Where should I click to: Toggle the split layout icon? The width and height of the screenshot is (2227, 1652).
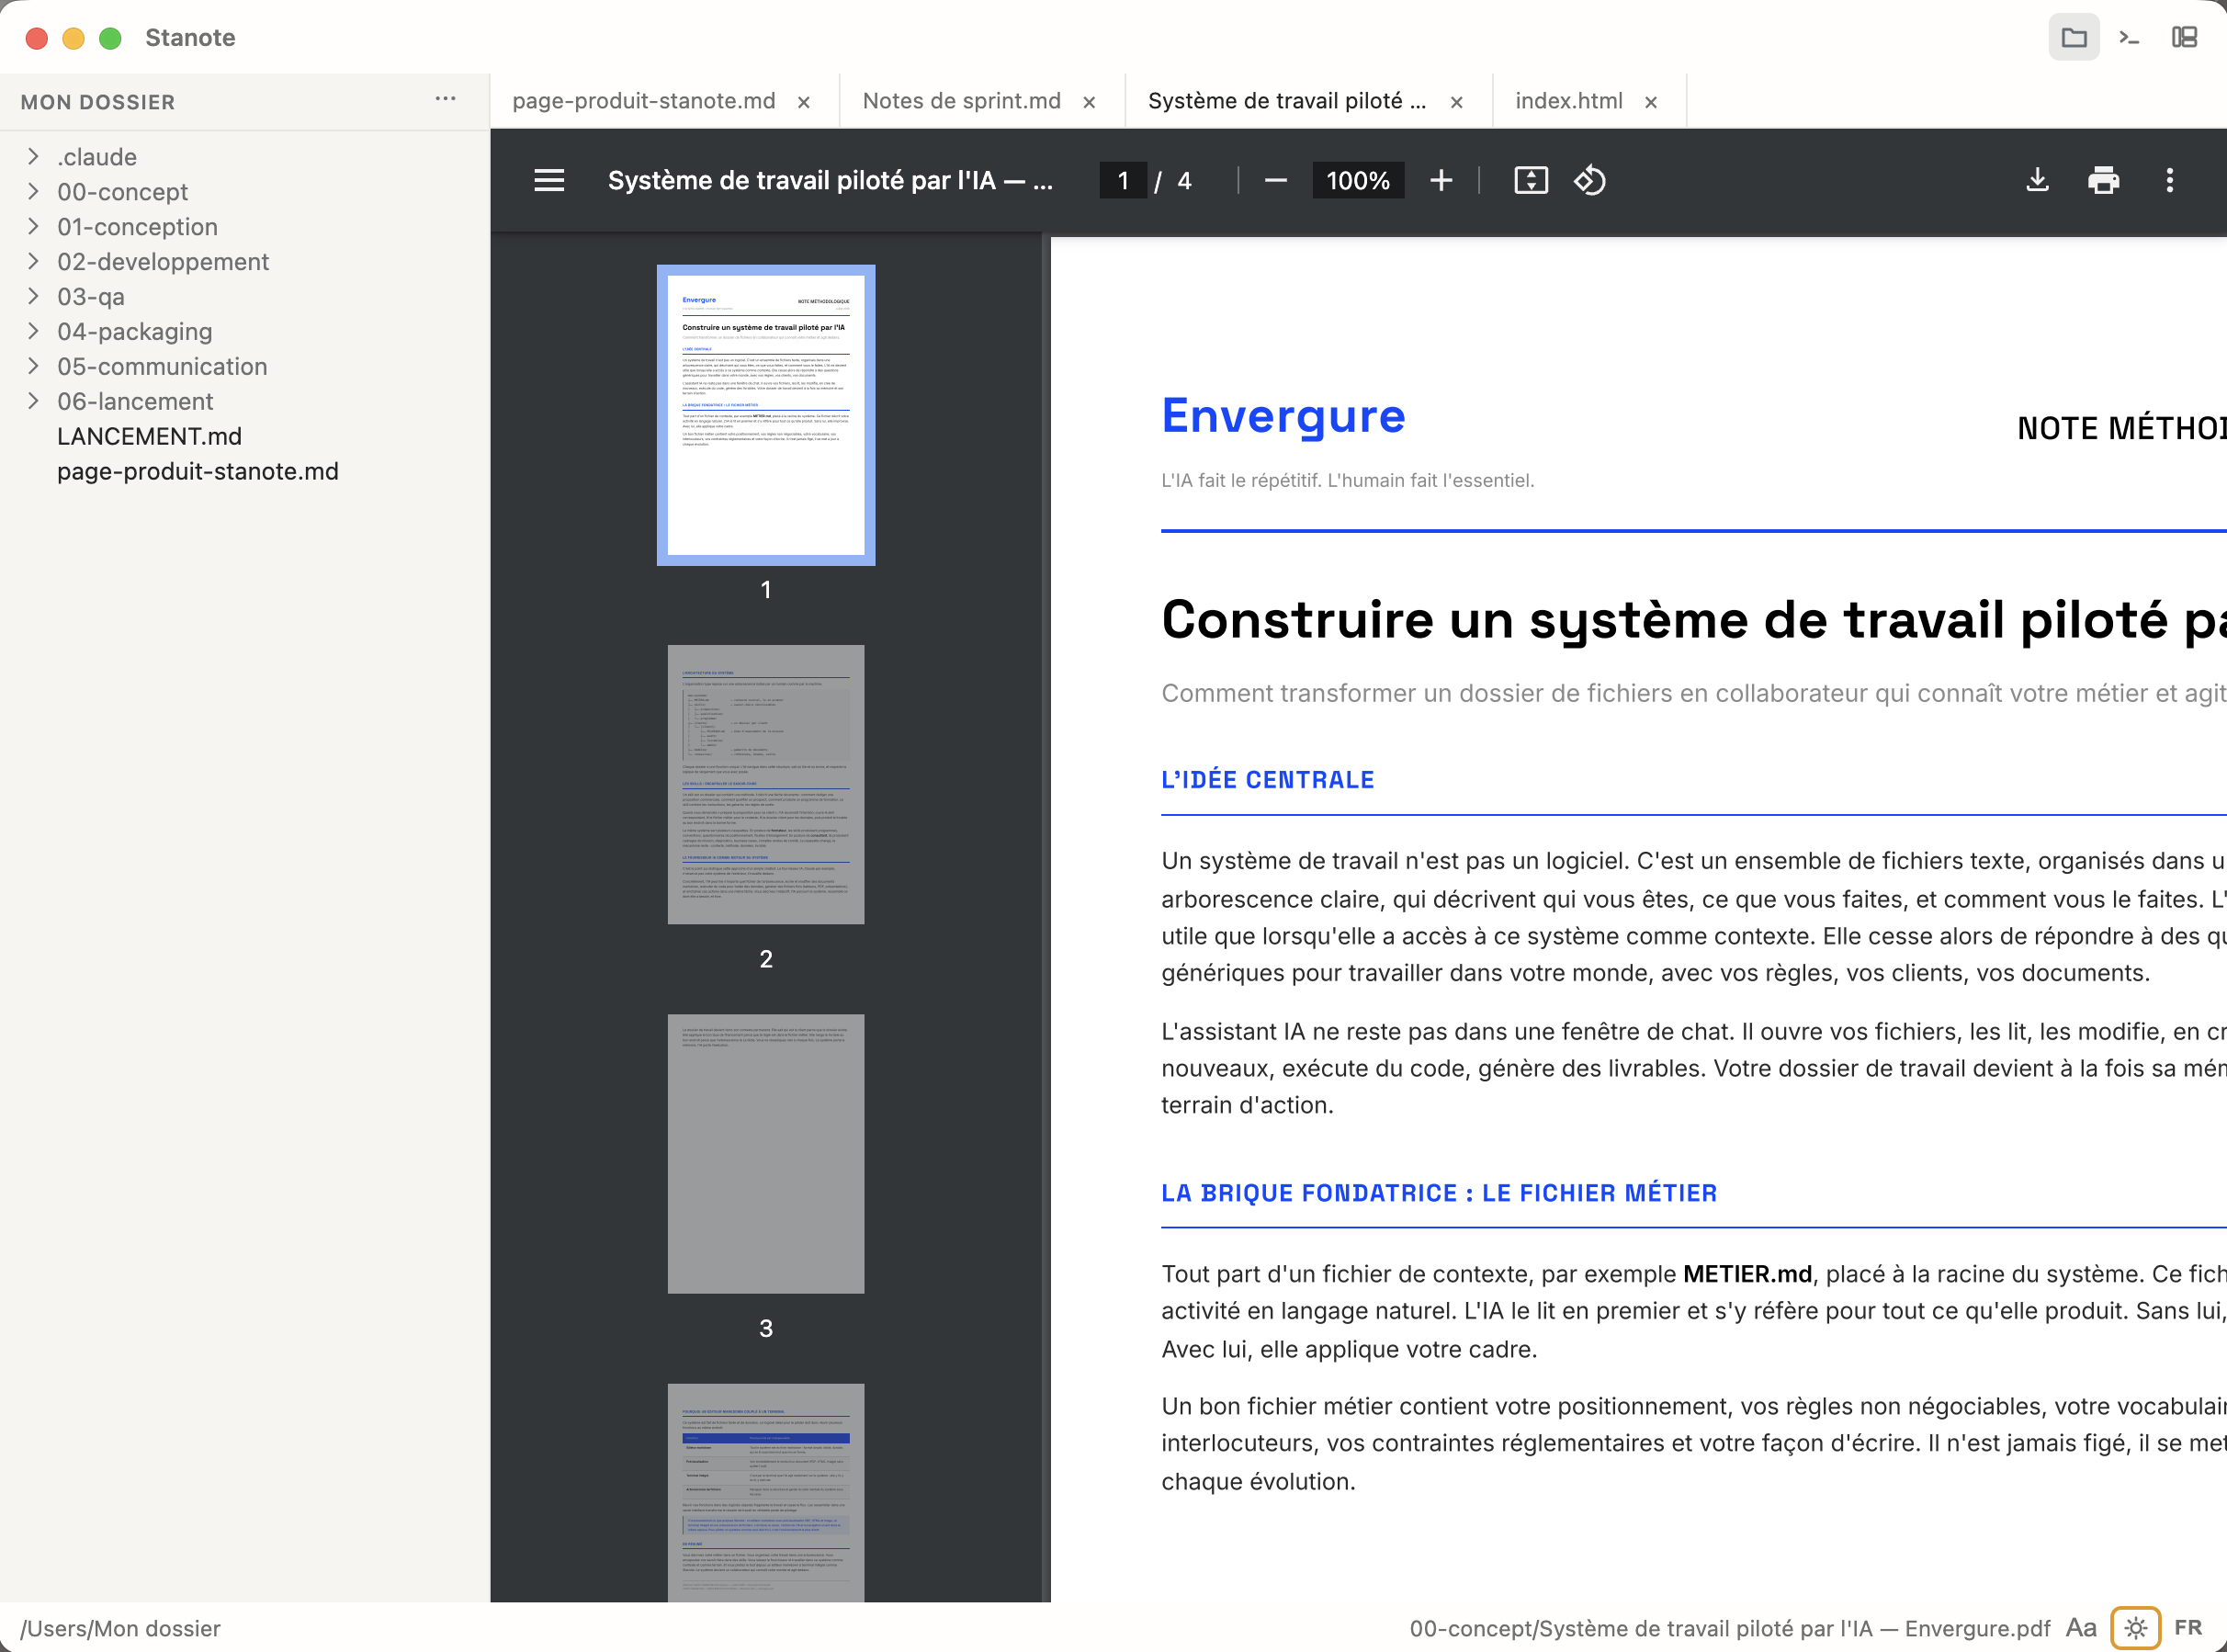point(2184,38)
